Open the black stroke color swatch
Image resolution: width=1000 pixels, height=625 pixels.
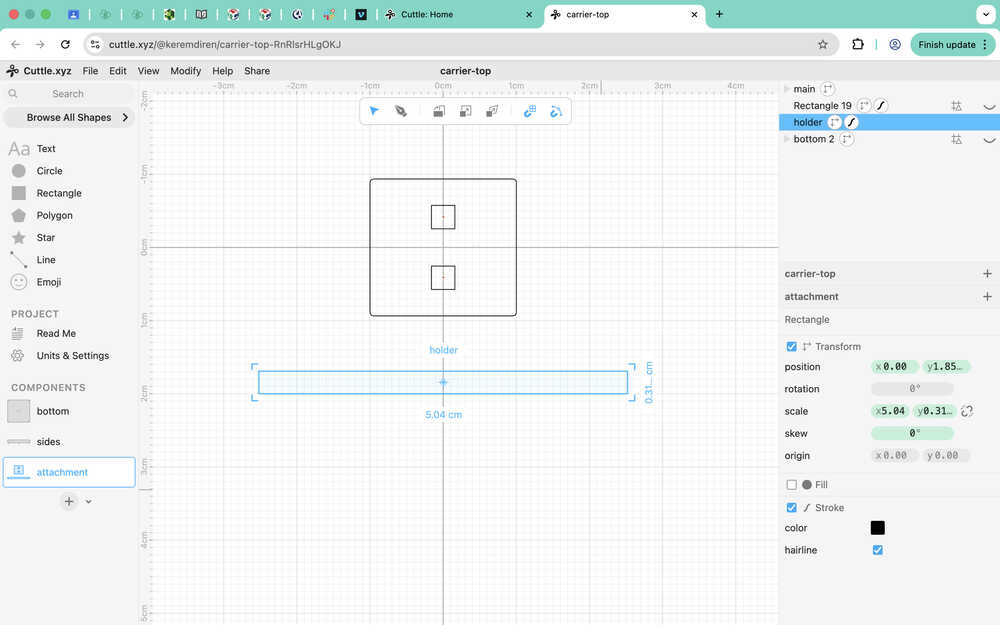(x=878, y=527)
